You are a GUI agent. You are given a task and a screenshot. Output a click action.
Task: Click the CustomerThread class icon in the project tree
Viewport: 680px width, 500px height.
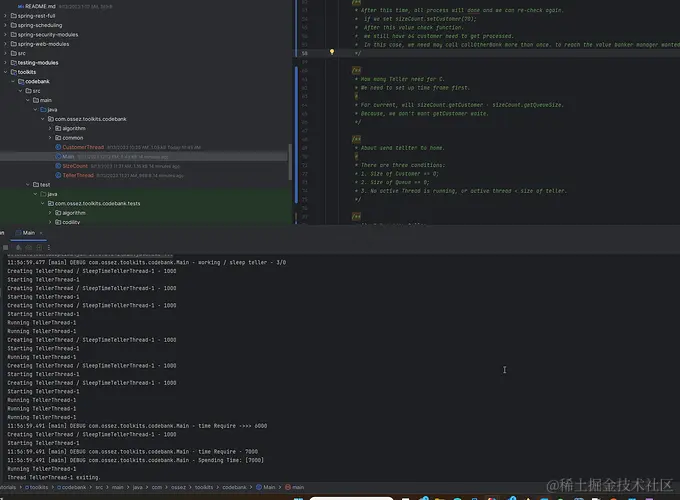click(58, 147)
